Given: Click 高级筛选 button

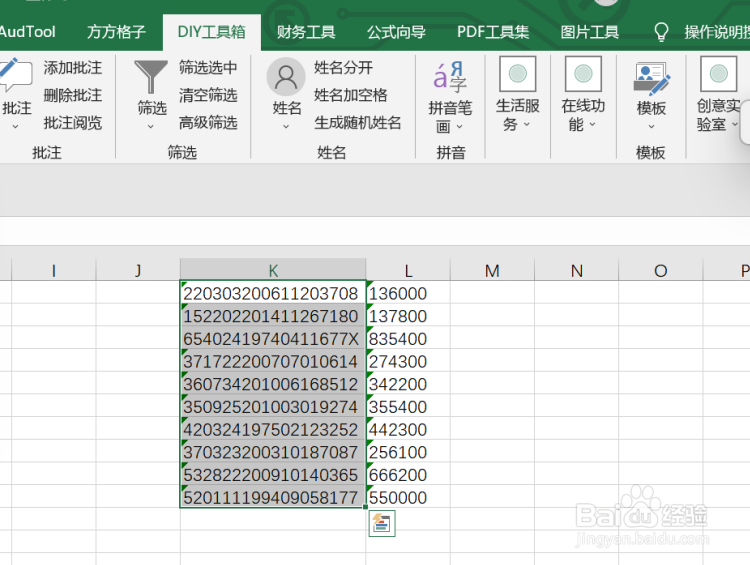Looking at the screenshot, I should coord(208,123).
